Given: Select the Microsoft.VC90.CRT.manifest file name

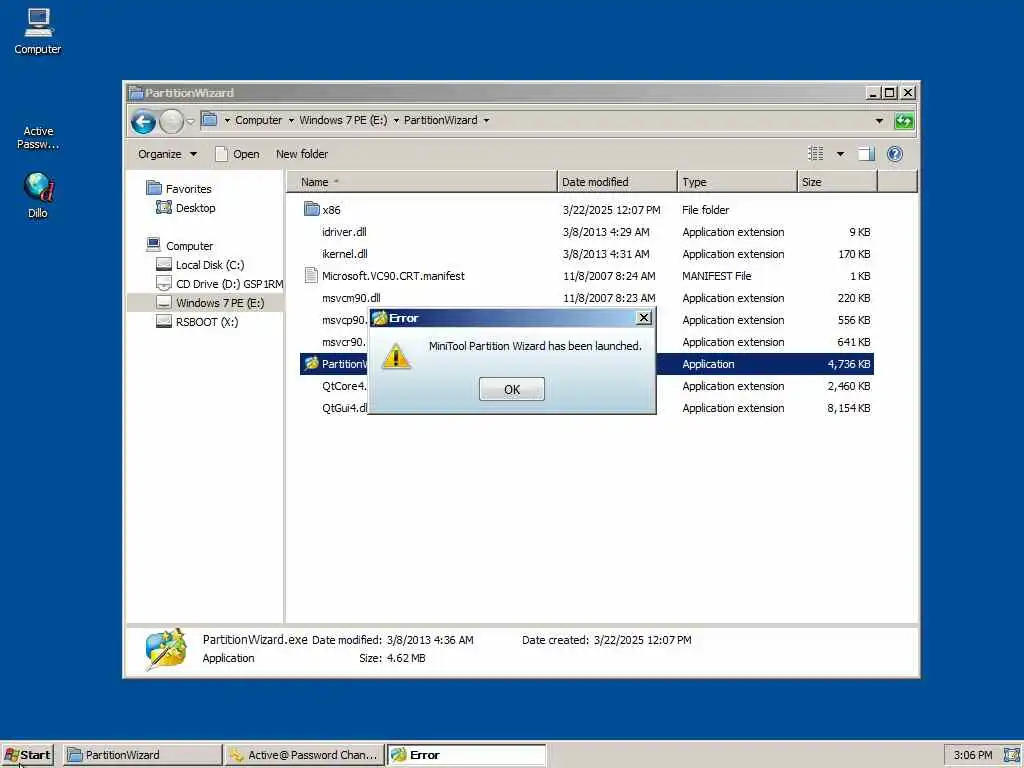Looking at the screenshot, I should point(393,276).
